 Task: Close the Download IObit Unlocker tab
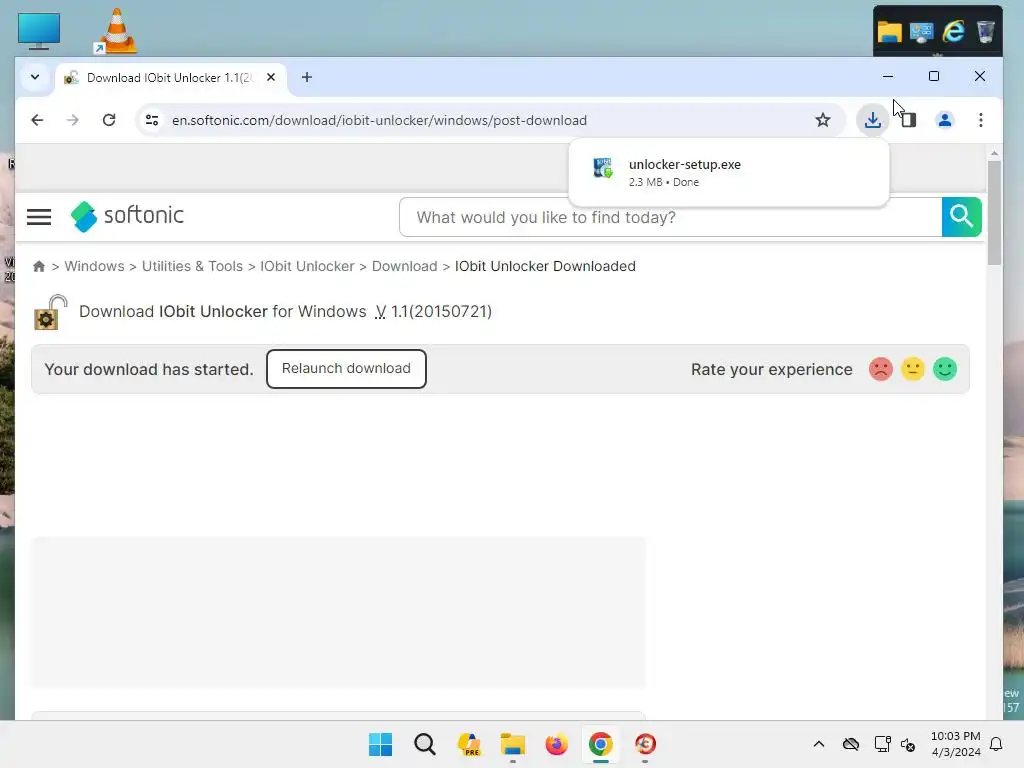pos(271,77)
